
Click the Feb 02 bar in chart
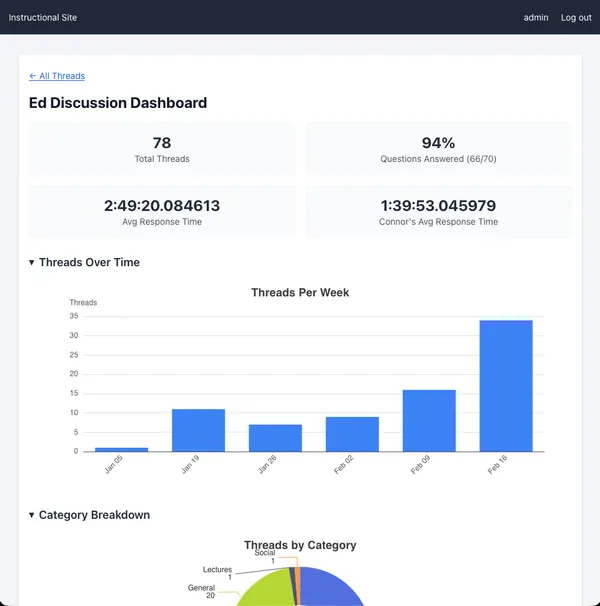click(352, 434)
